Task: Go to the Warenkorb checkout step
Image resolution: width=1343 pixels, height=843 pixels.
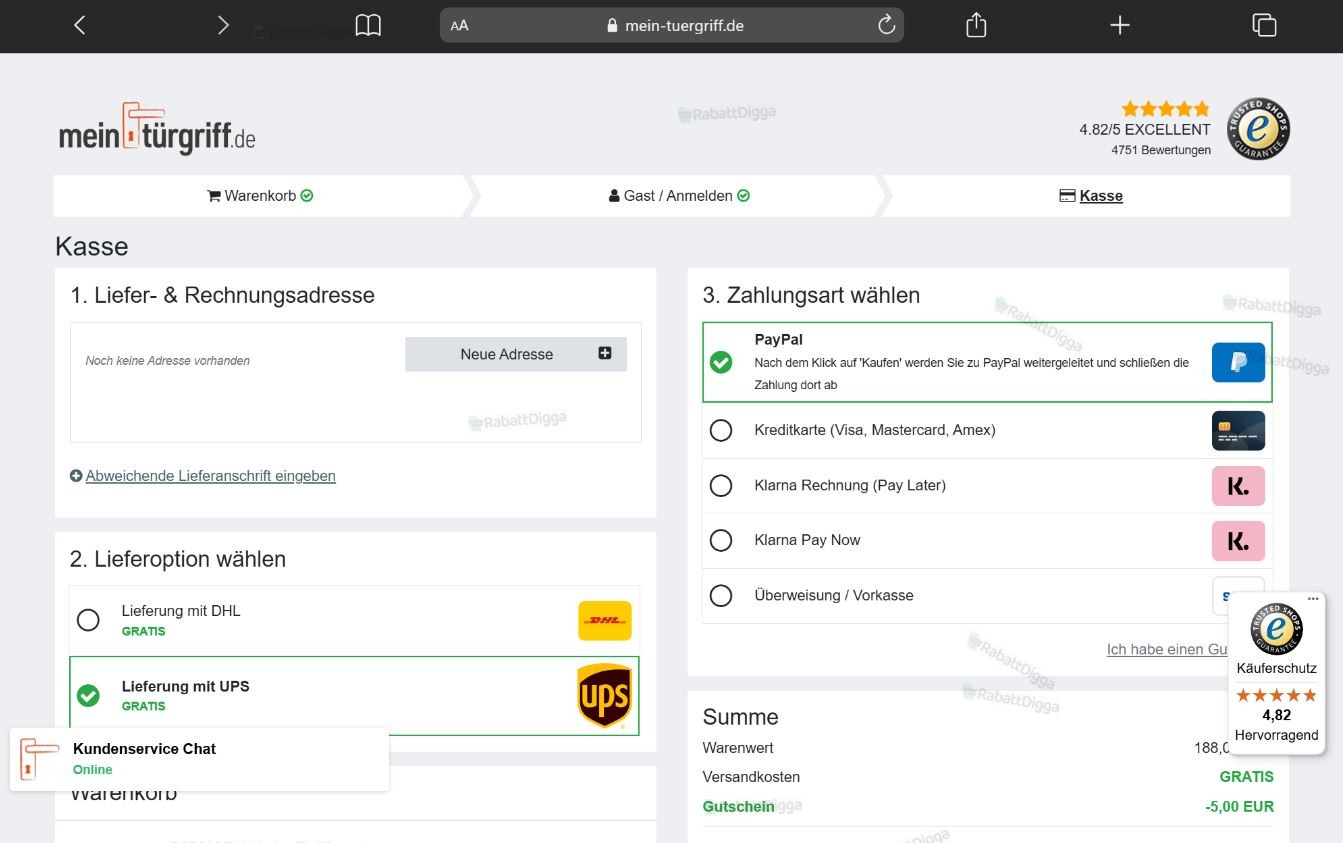Action: click(260, 196)
